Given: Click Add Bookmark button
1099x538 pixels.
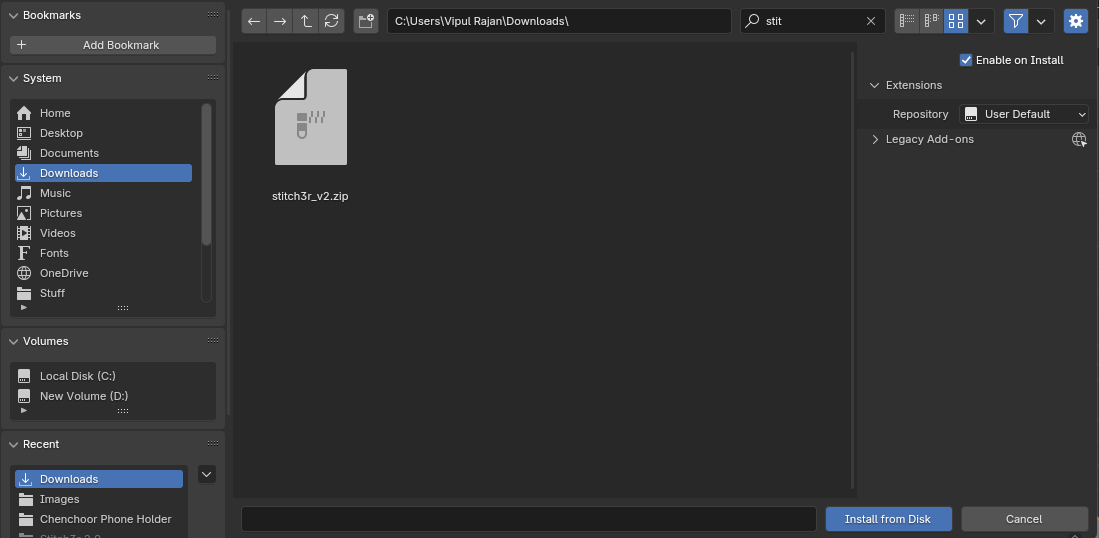Looking at the screenshot, I should (113, 45).
